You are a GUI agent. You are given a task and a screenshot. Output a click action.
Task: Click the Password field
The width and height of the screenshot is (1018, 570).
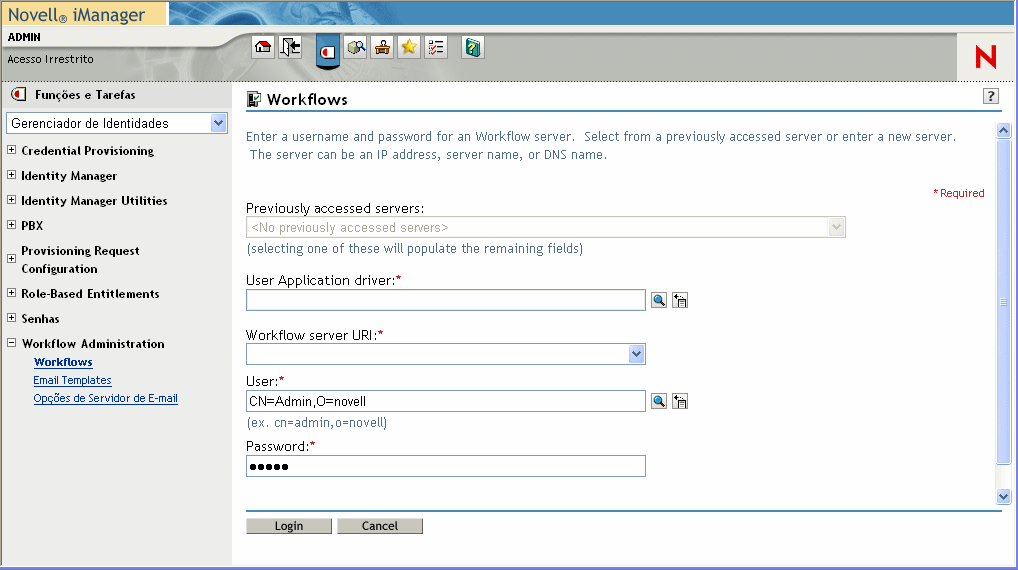click(x=445, y=466)
